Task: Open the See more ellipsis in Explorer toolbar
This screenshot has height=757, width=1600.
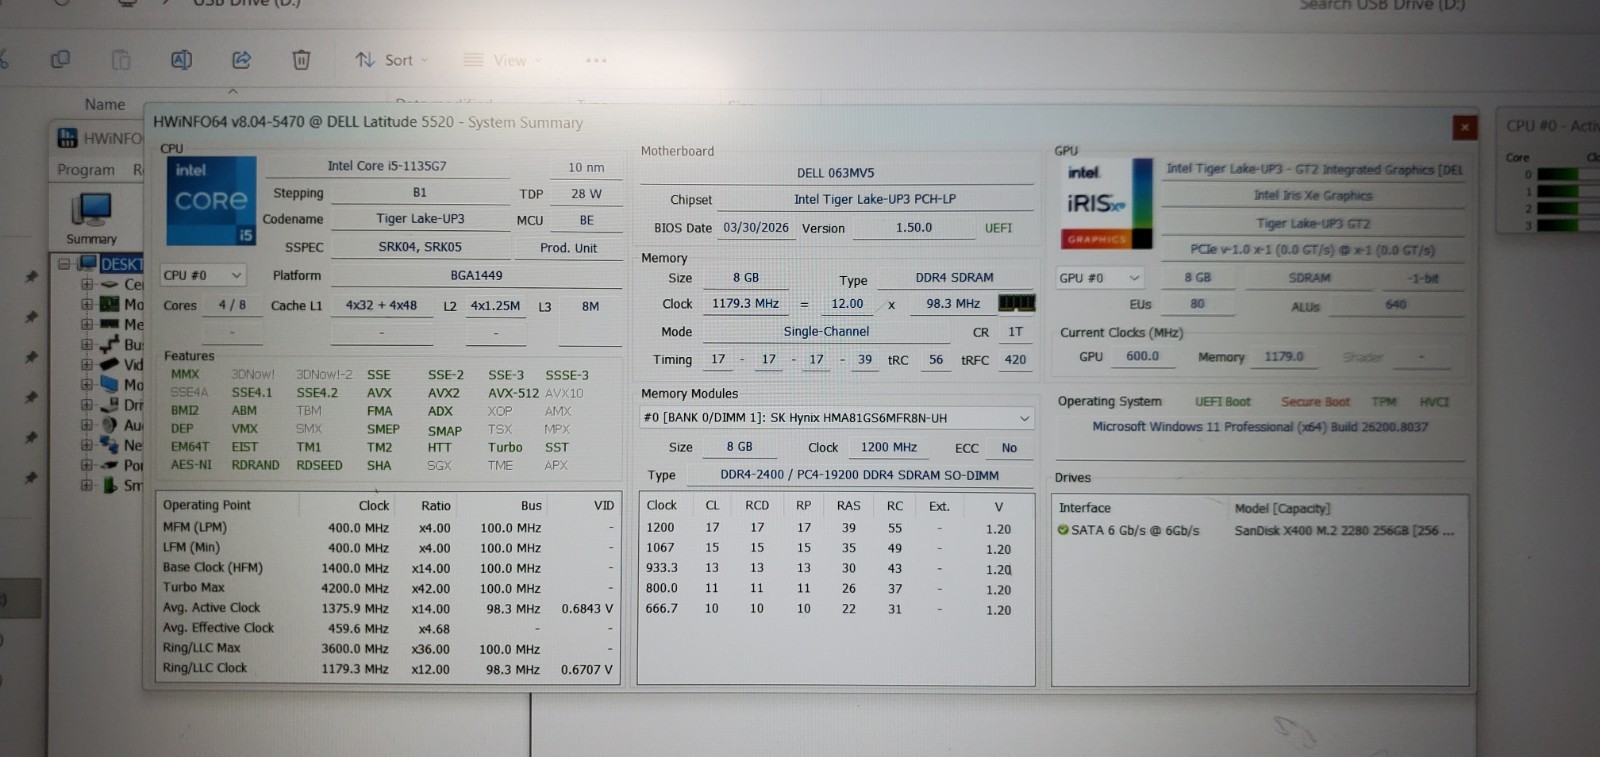Action: pos(596,60)
